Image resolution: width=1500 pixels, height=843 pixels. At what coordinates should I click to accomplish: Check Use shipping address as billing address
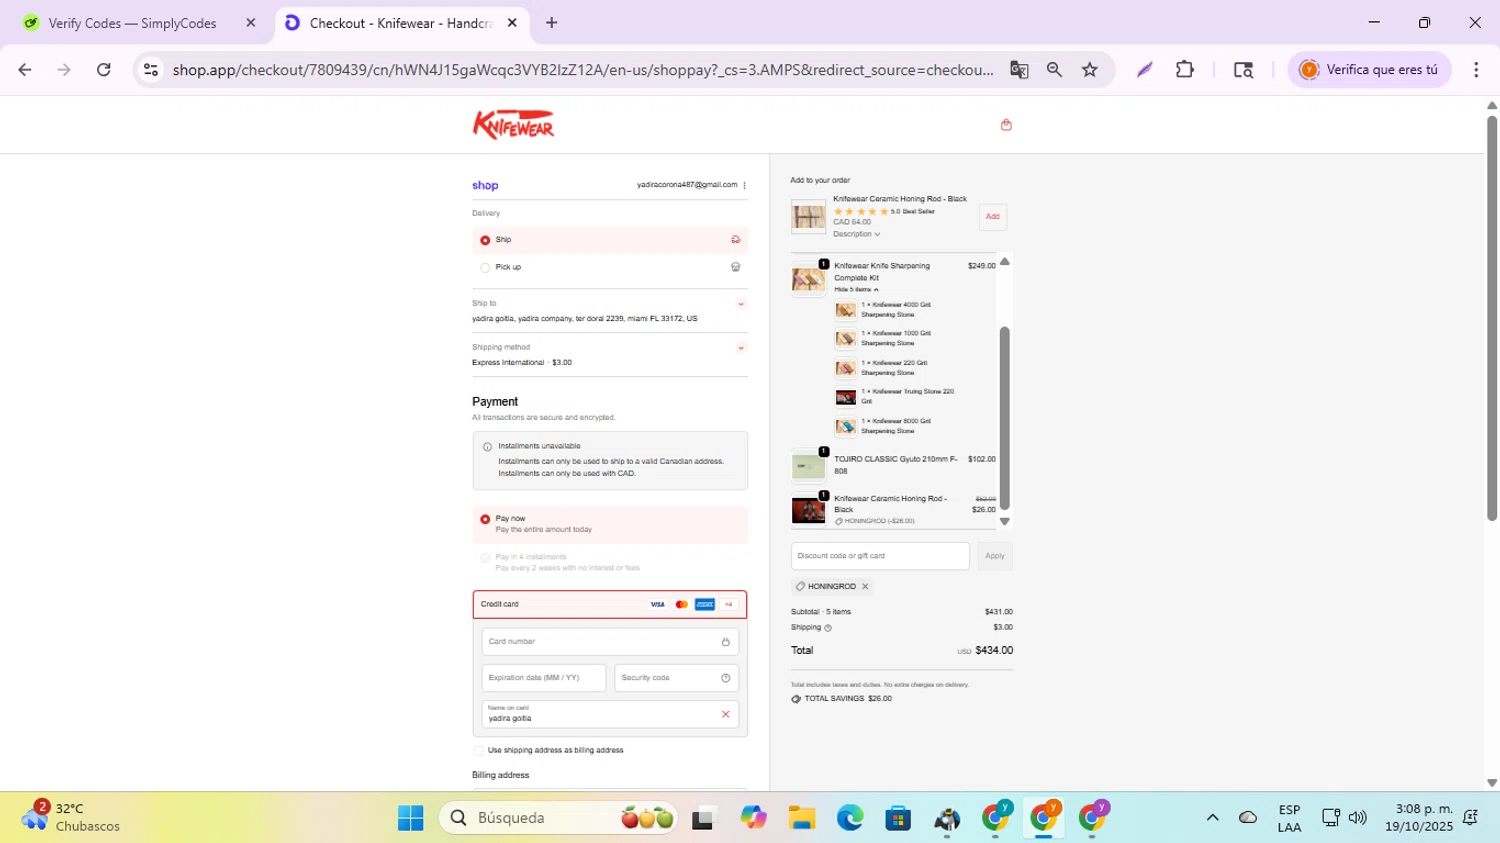[478, 751]
